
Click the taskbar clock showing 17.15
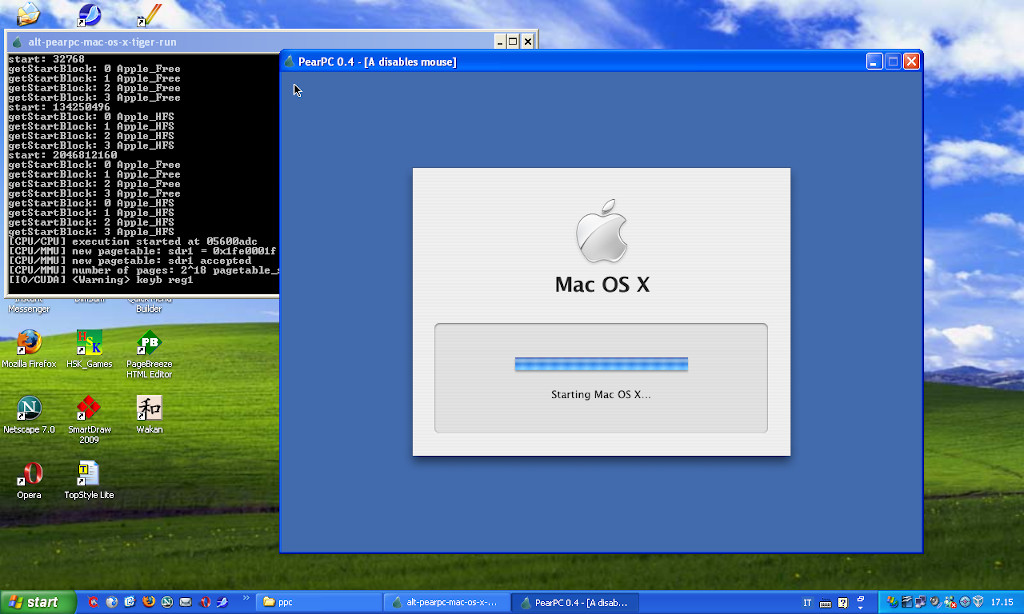coord(1002,602)
